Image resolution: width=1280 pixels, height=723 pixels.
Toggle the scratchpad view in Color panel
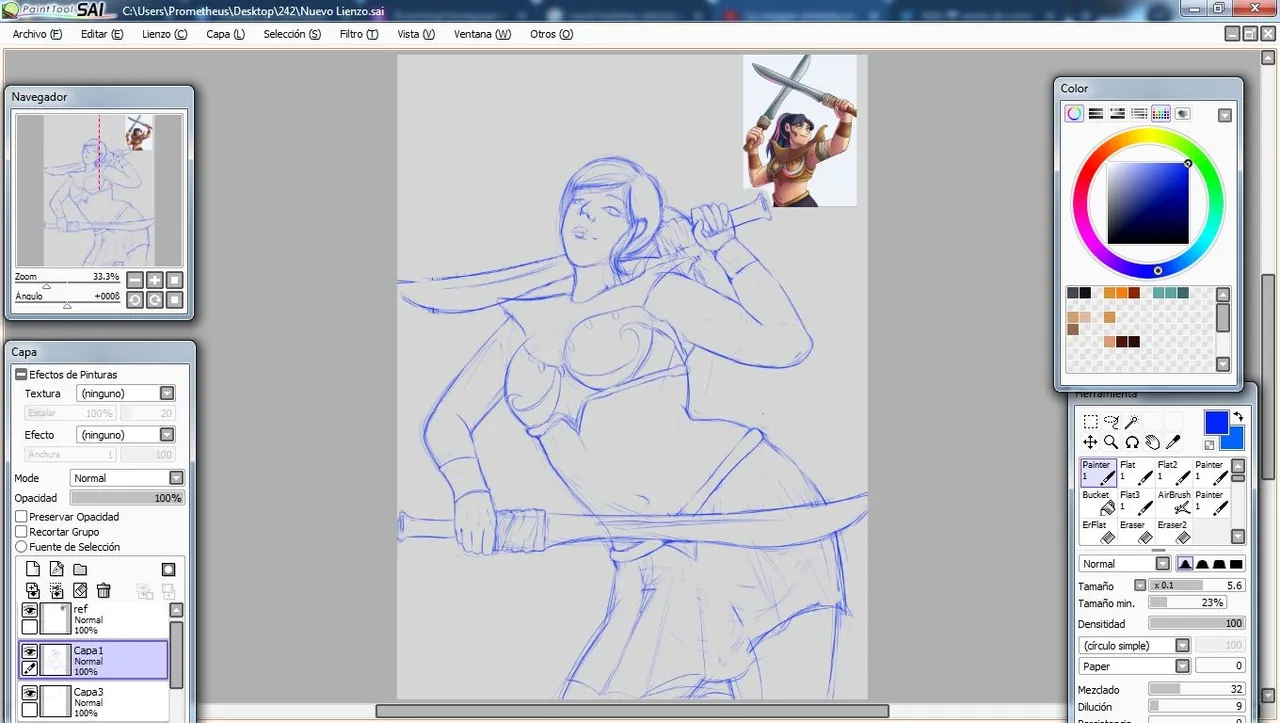click(1183, 114)
